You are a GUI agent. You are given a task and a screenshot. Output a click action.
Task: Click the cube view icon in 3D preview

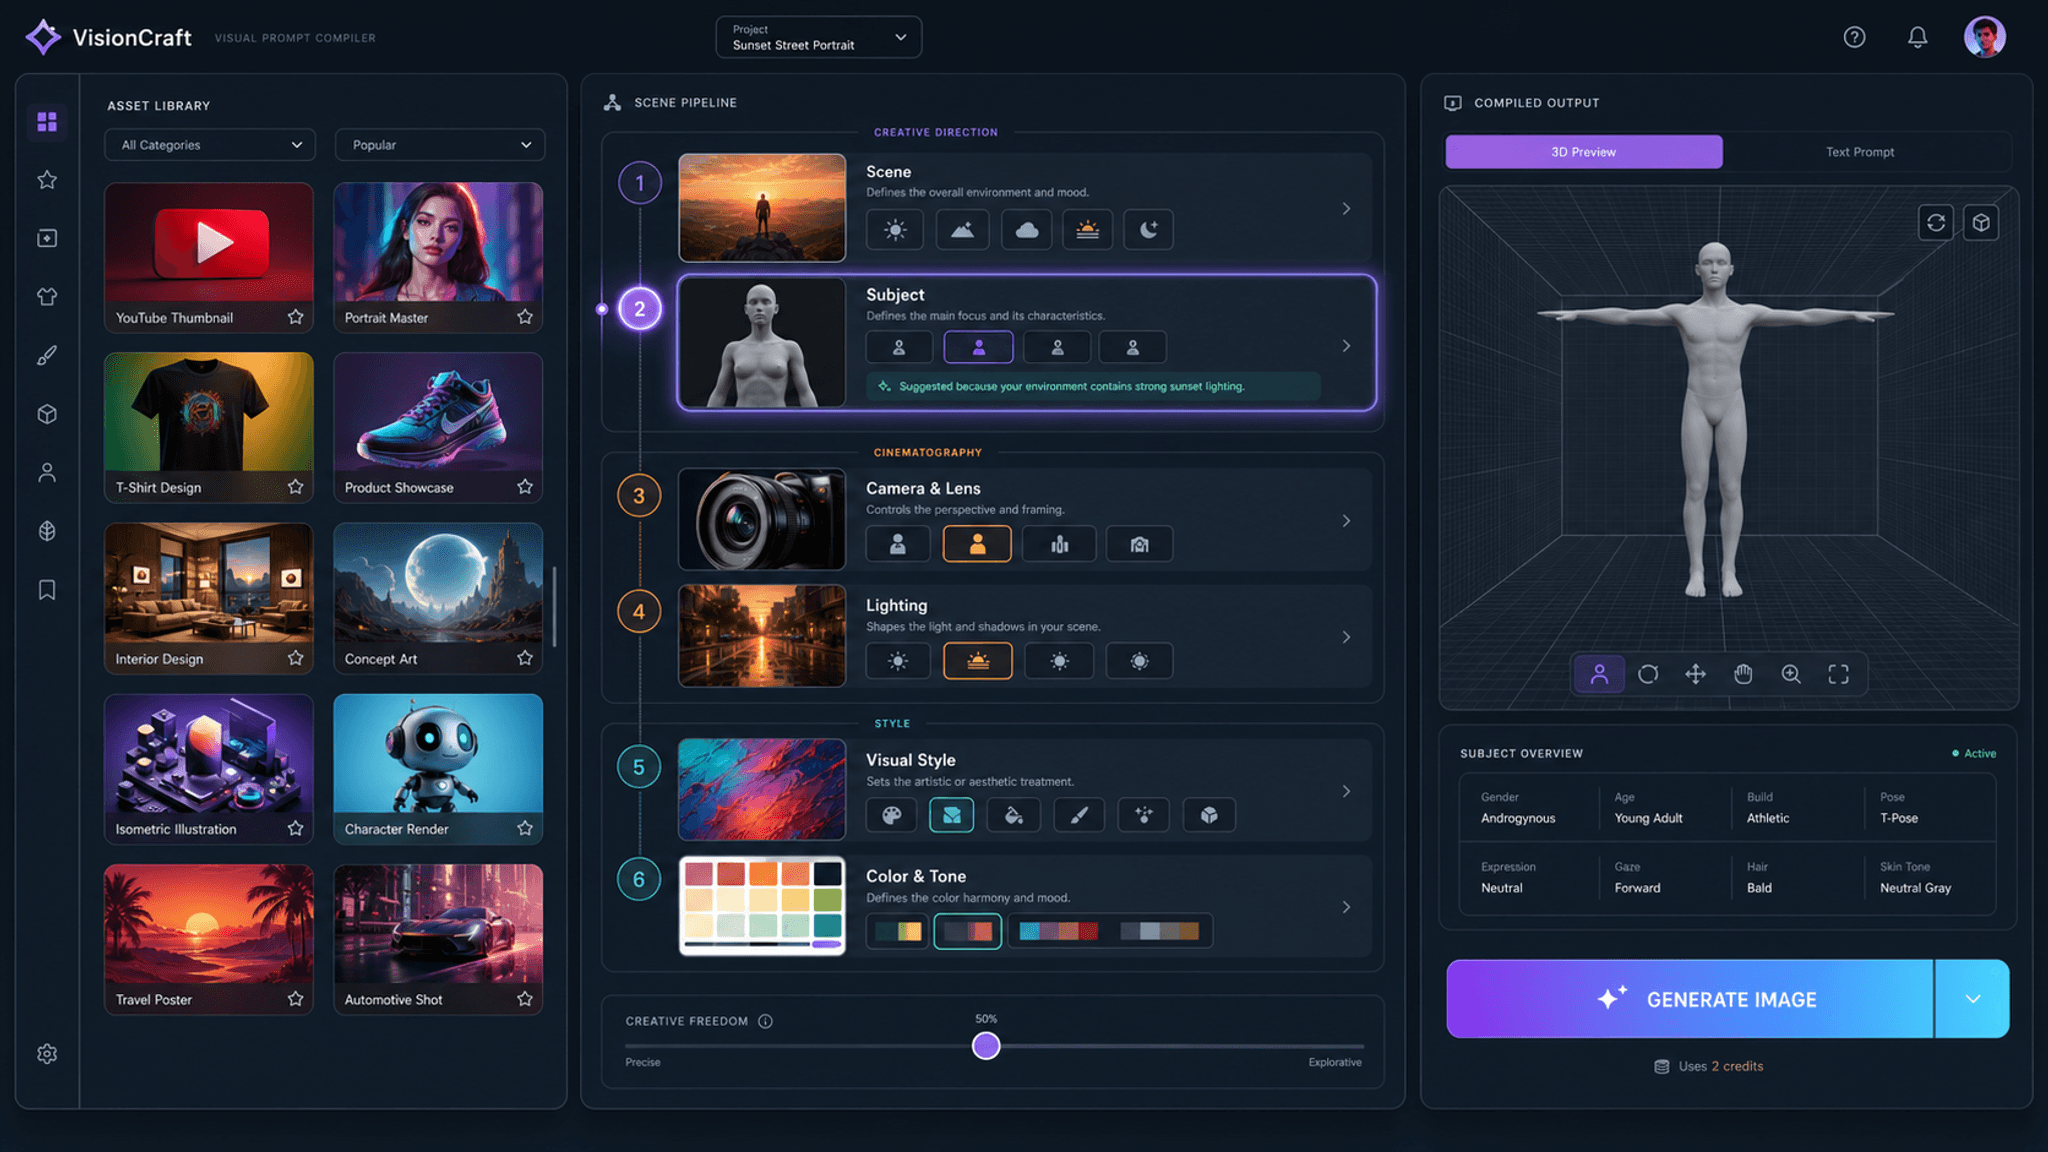point(1981,222)
